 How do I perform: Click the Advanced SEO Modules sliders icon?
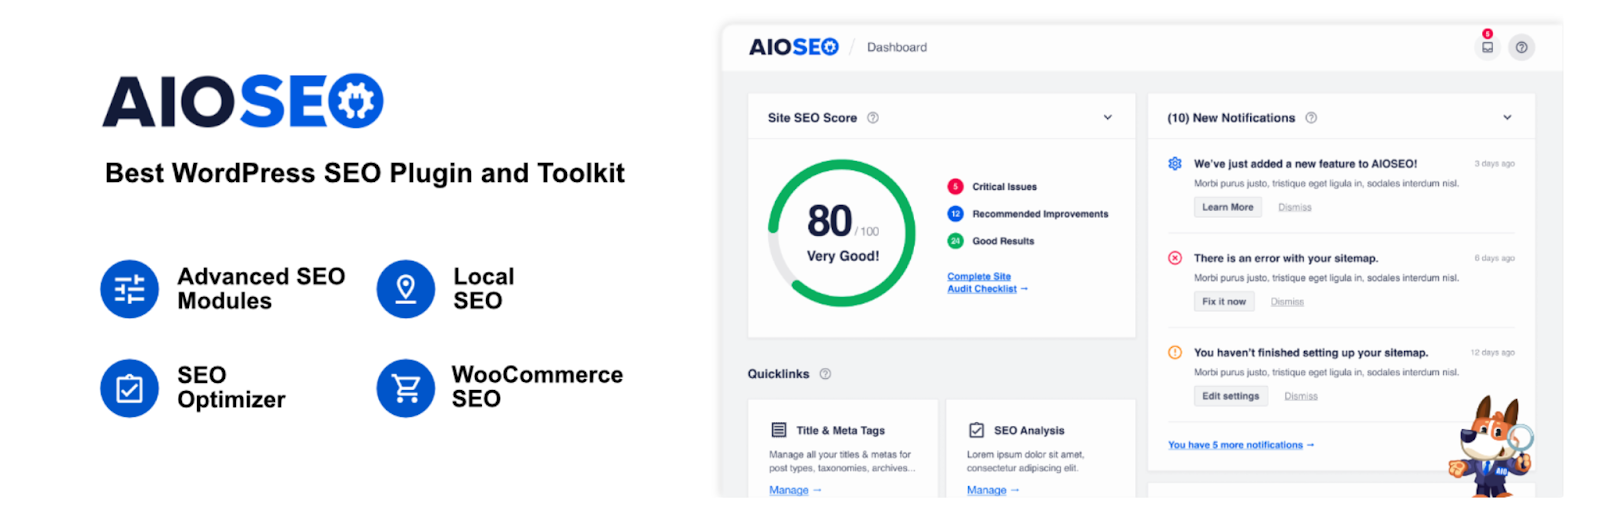pyautogui.click(x=130, y=289)
